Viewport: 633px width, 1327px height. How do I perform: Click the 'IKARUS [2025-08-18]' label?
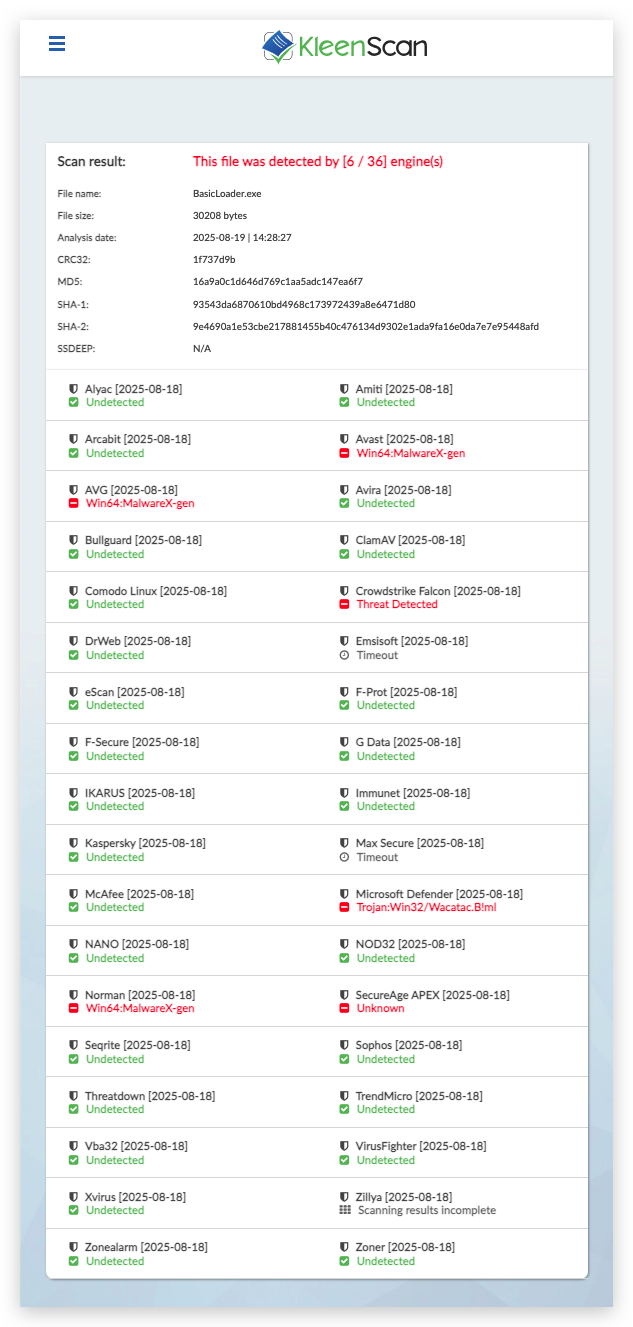pyautogui.click(x=140, y=793)
